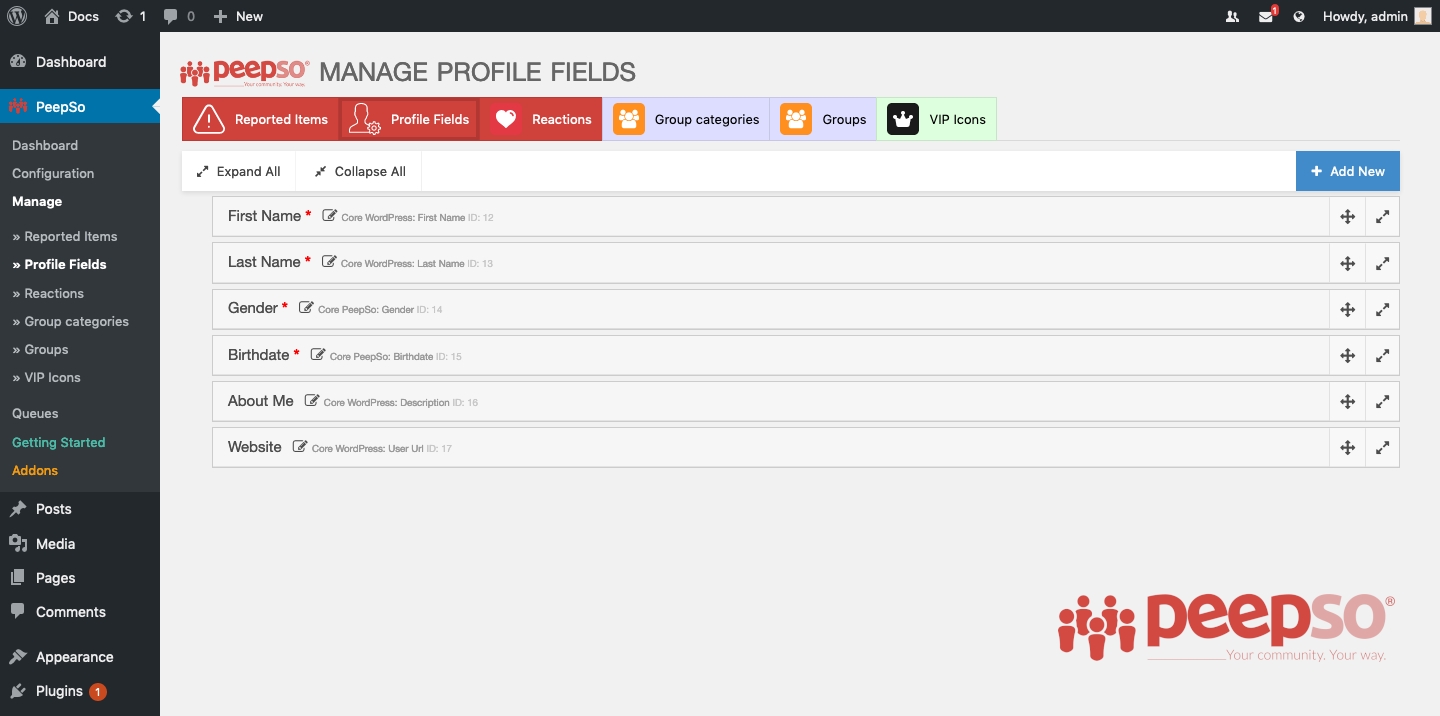This screenshot has width=1440, height=716.
Task: Select the Profile Fields tab
Action: click(409, 119)
